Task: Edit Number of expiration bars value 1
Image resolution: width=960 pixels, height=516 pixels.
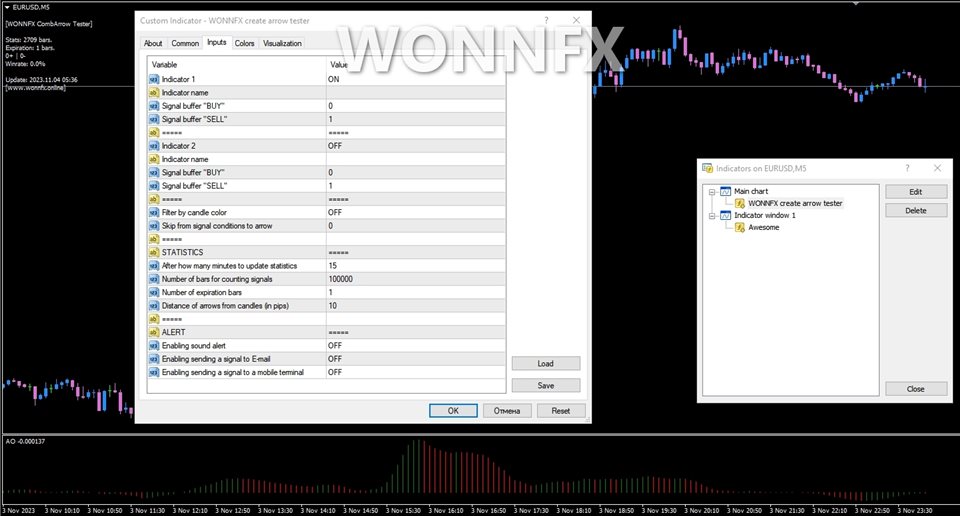Action: [416, 293]
